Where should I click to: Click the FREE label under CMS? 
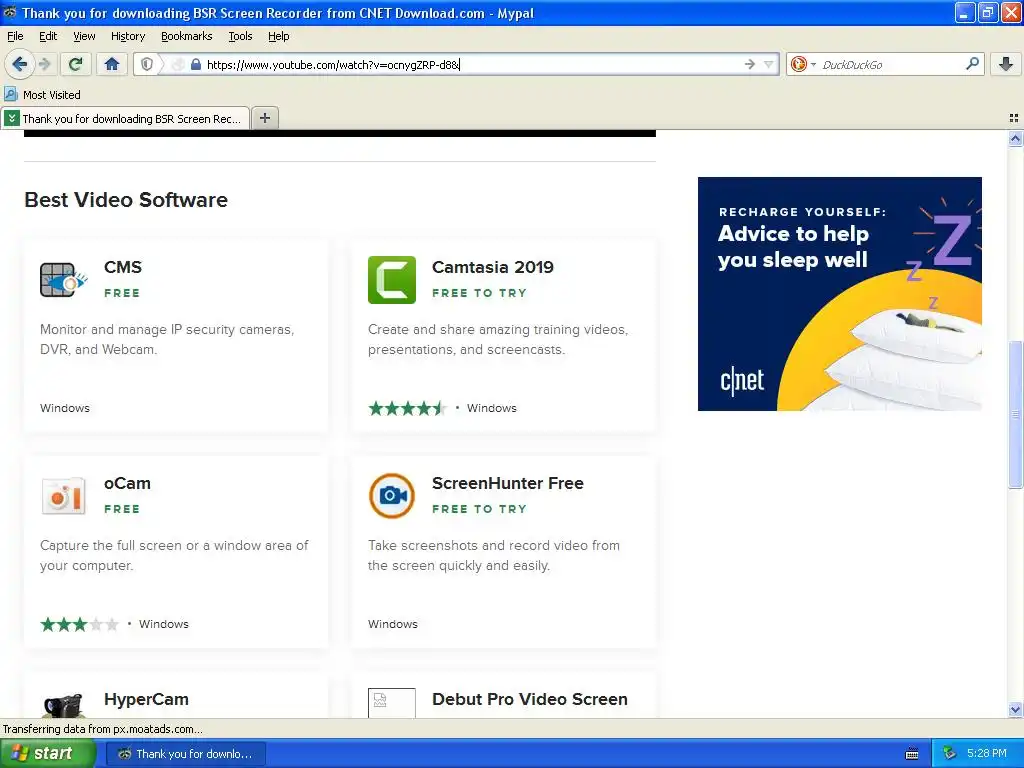(x=122, y=293)
